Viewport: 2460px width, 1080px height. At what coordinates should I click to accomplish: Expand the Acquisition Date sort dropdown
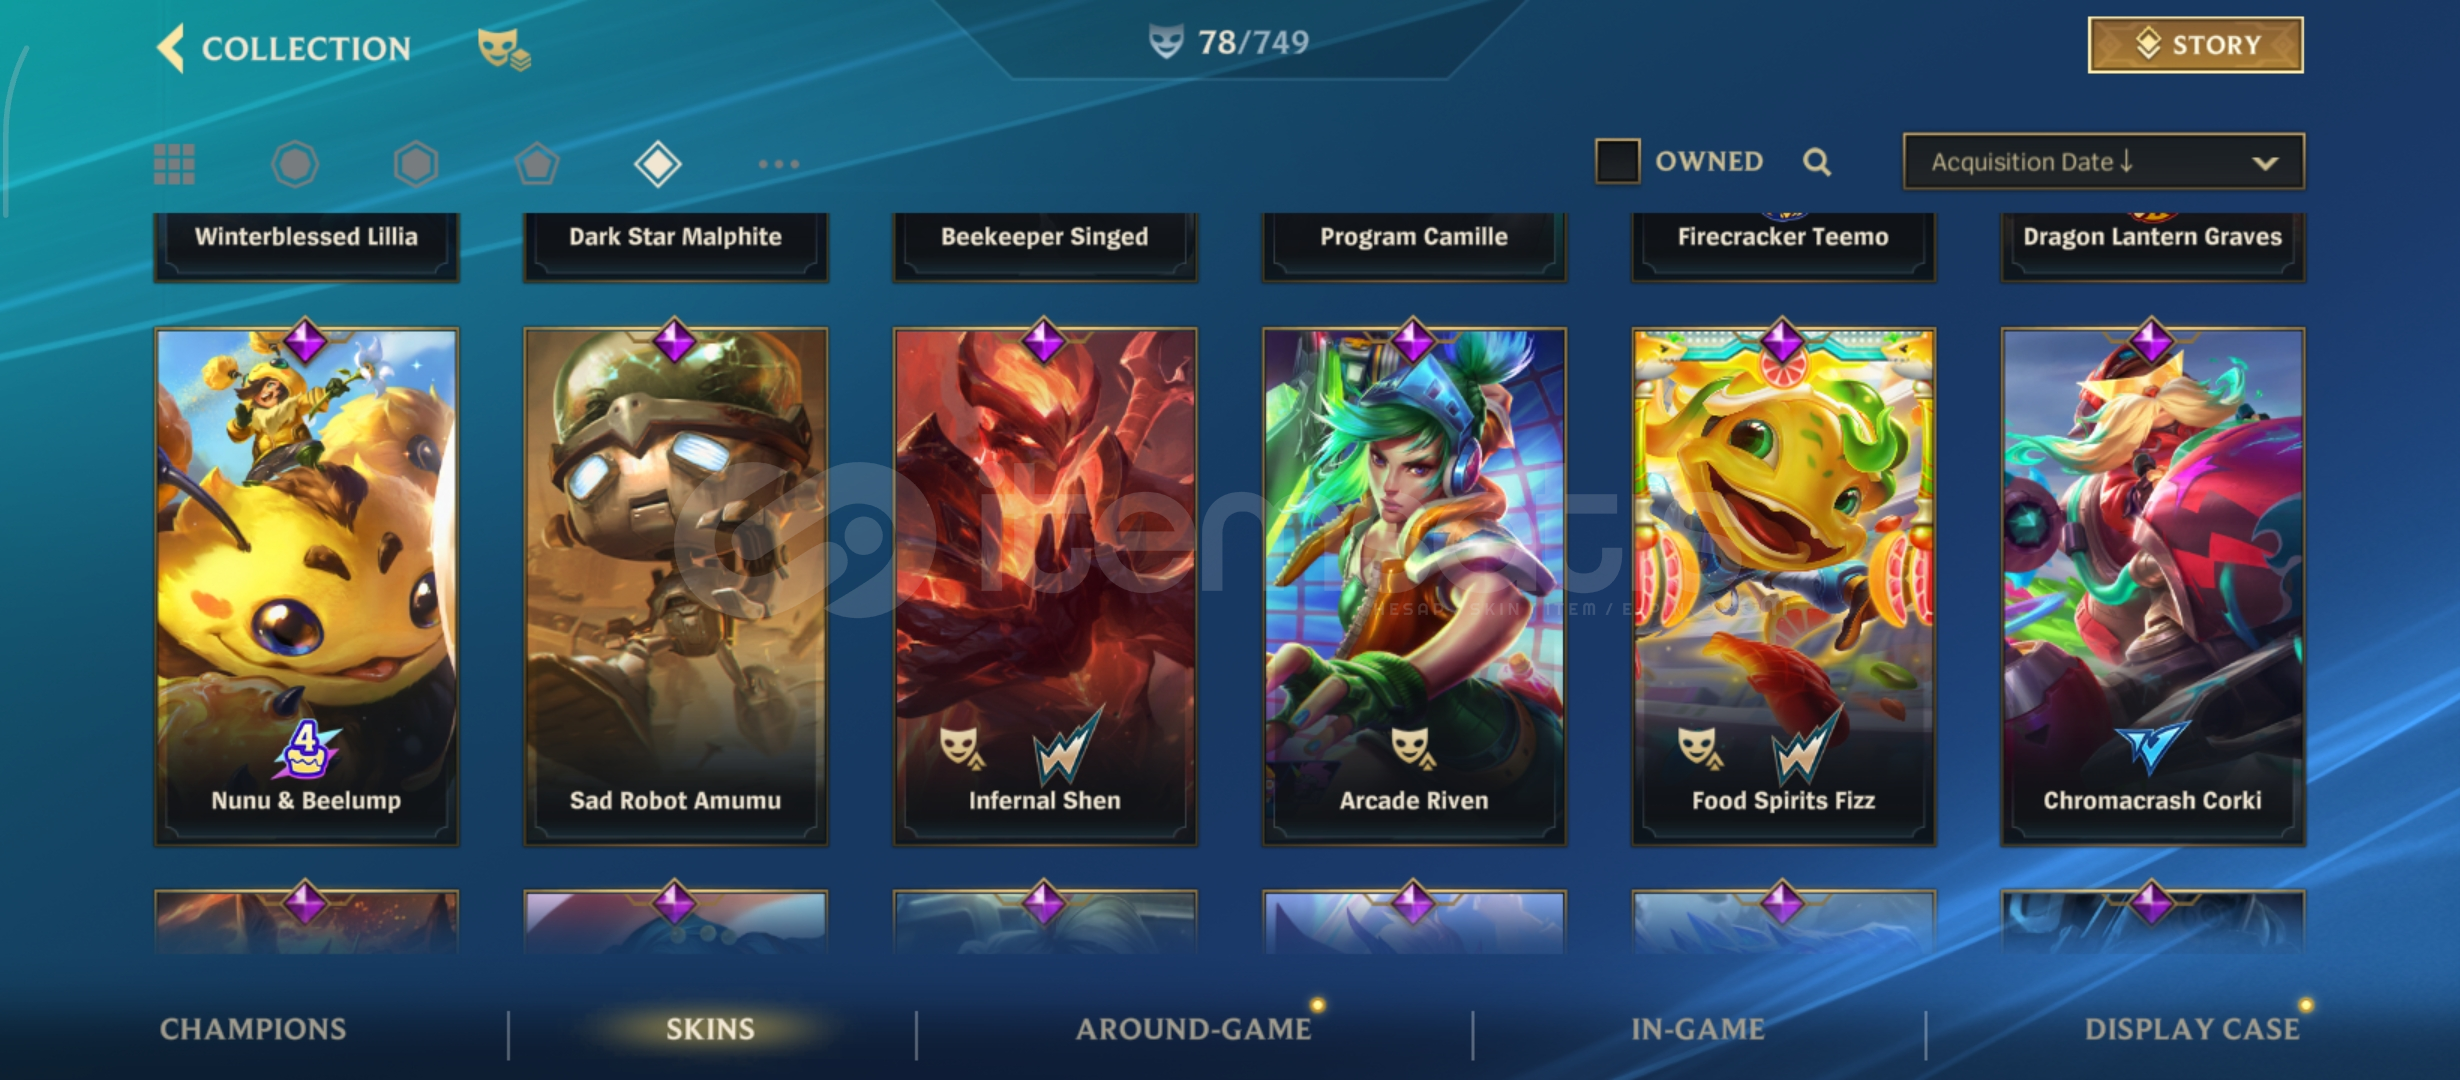2104,161
